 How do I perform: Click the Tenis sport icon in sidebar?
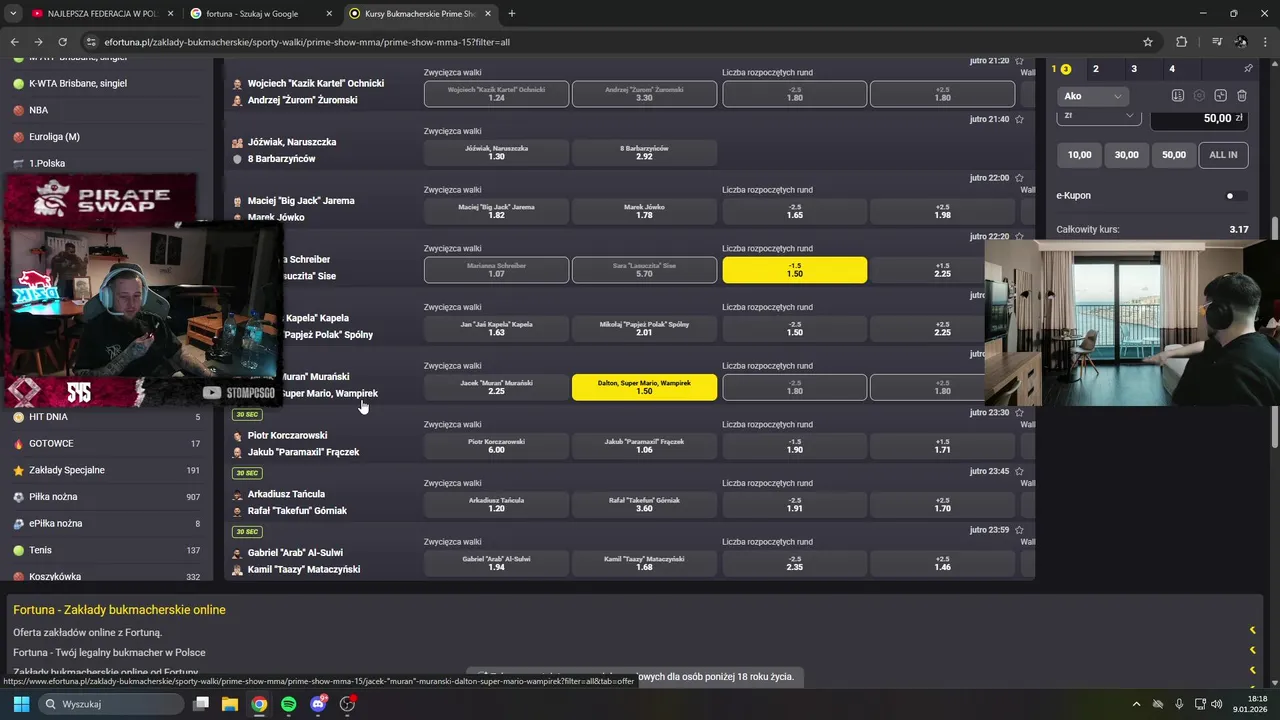(x=19, y=550)
